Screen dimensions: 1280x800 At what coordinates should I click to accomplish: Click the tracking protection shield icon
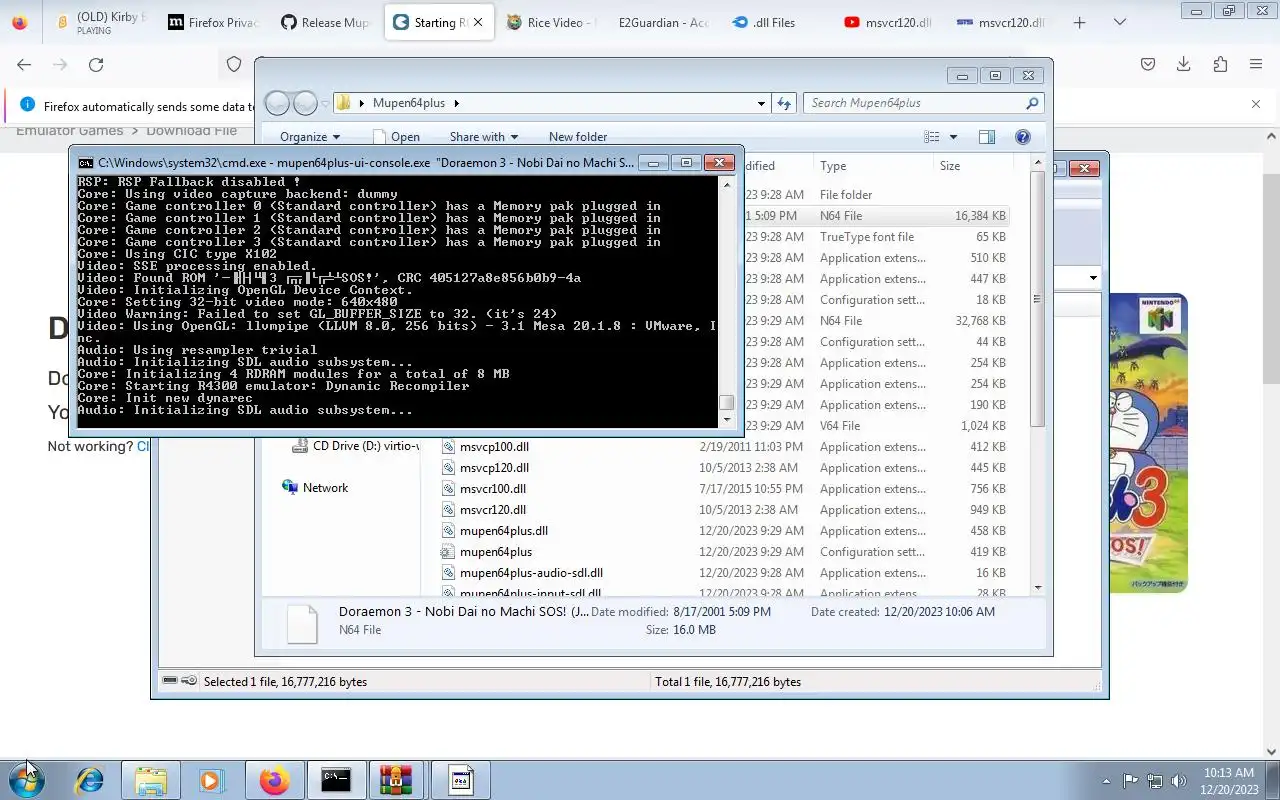(234, 64)
